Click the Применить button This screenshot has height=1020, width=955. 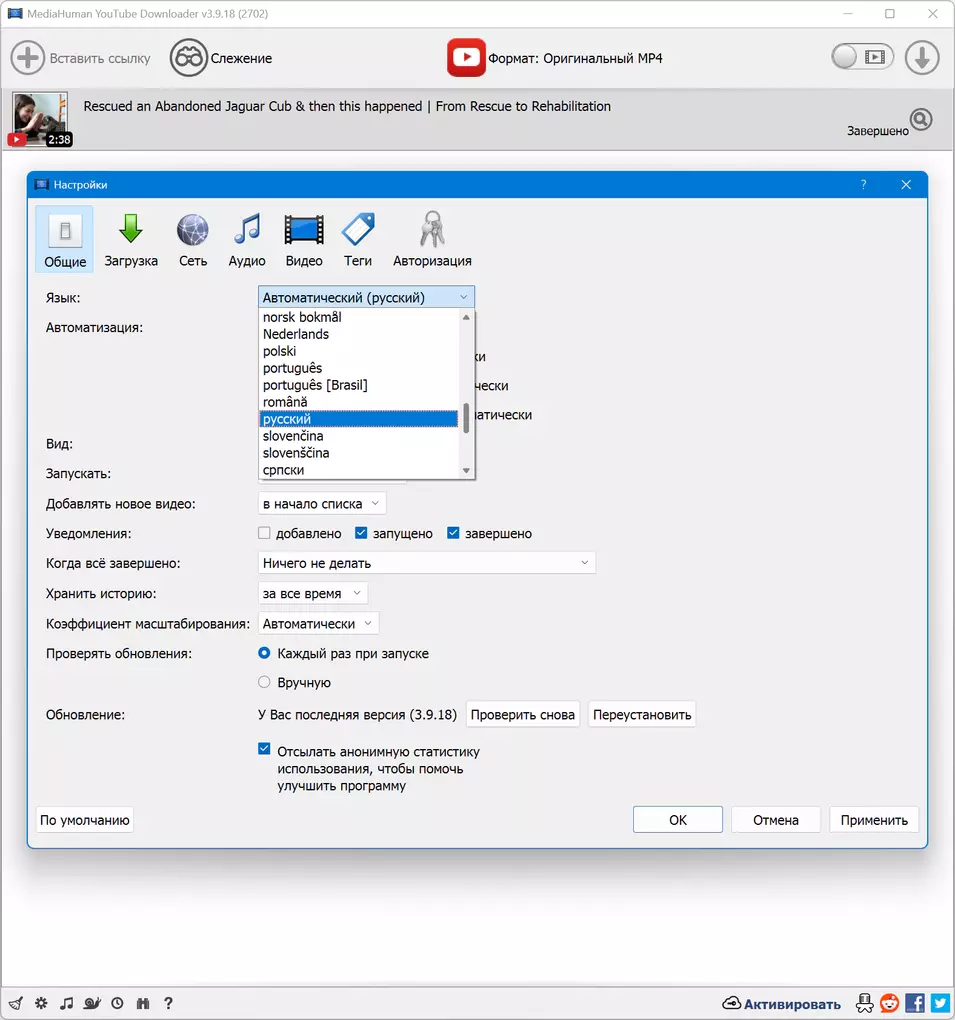click(x=874, y=820)
